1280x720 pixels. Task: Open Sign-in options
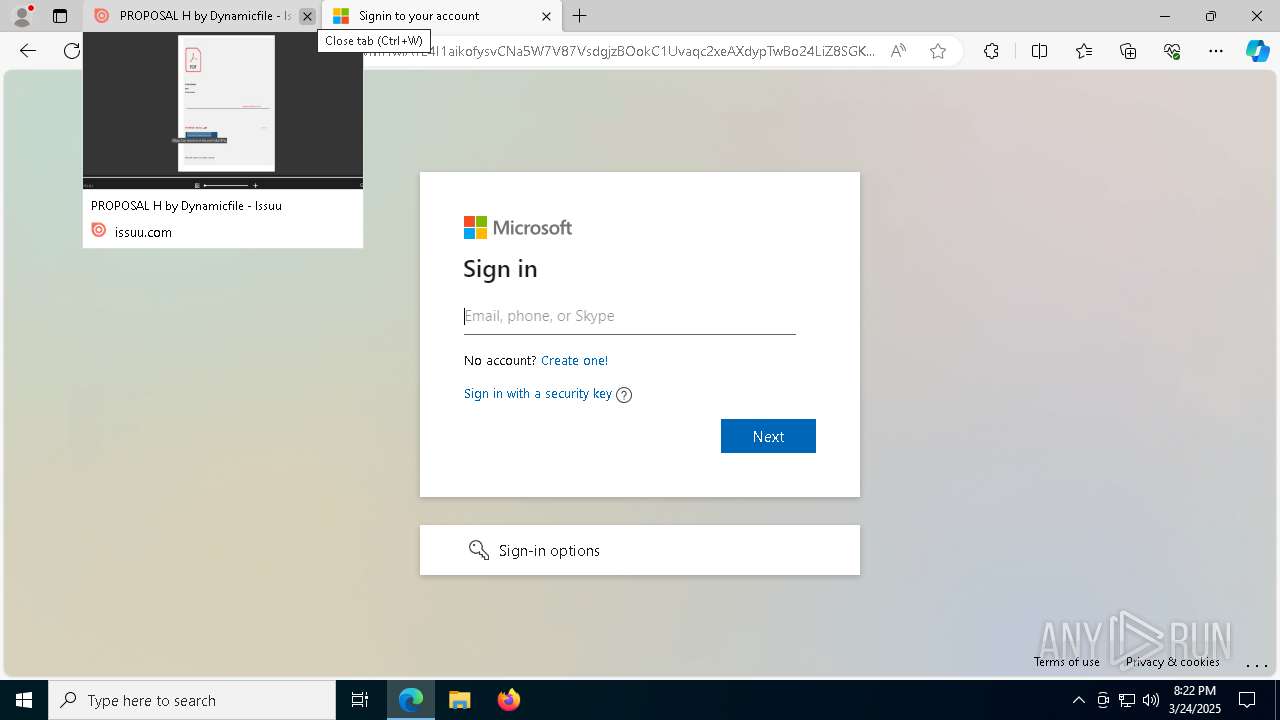[x=640, y=550]
